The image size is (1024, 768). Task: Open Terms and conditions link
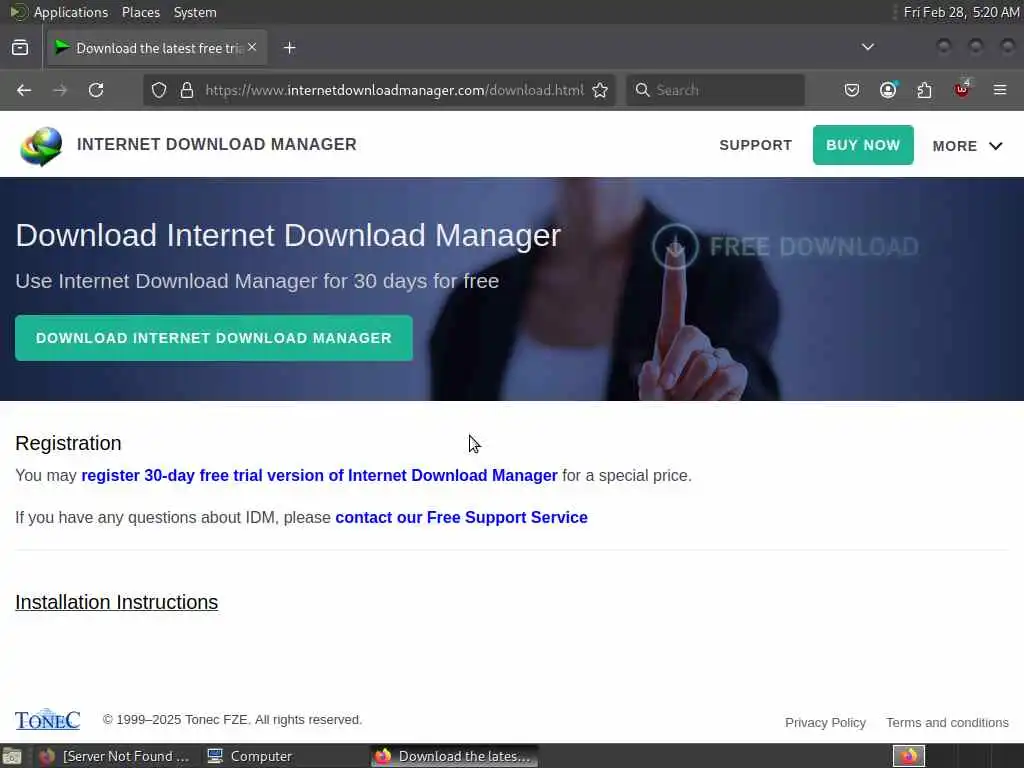click(947, 723)
